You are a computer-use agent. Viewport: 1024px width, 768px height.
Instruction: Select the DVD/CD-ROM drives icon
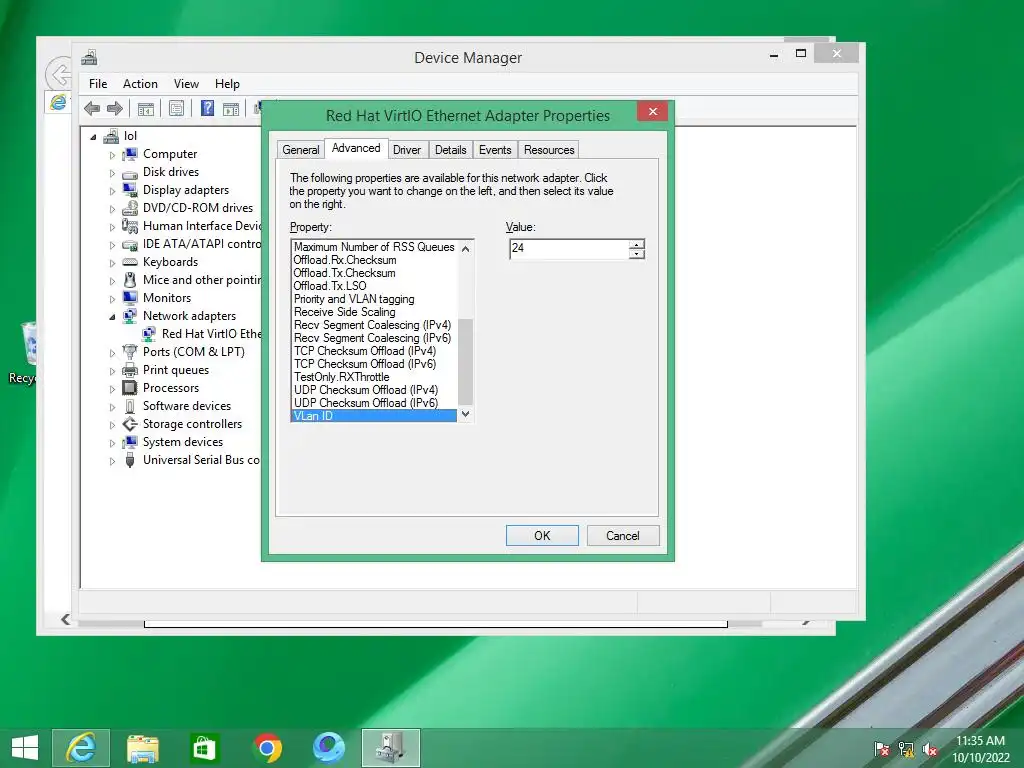click(x=131, y=208)
